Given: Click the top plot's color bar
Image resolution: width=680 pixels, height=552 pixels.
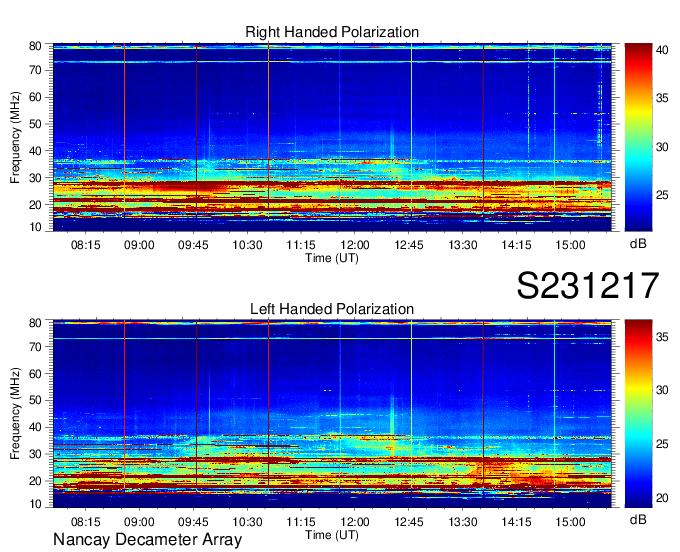Looking at the screenshot, I should pyautogui.click(x=638, y=137).
